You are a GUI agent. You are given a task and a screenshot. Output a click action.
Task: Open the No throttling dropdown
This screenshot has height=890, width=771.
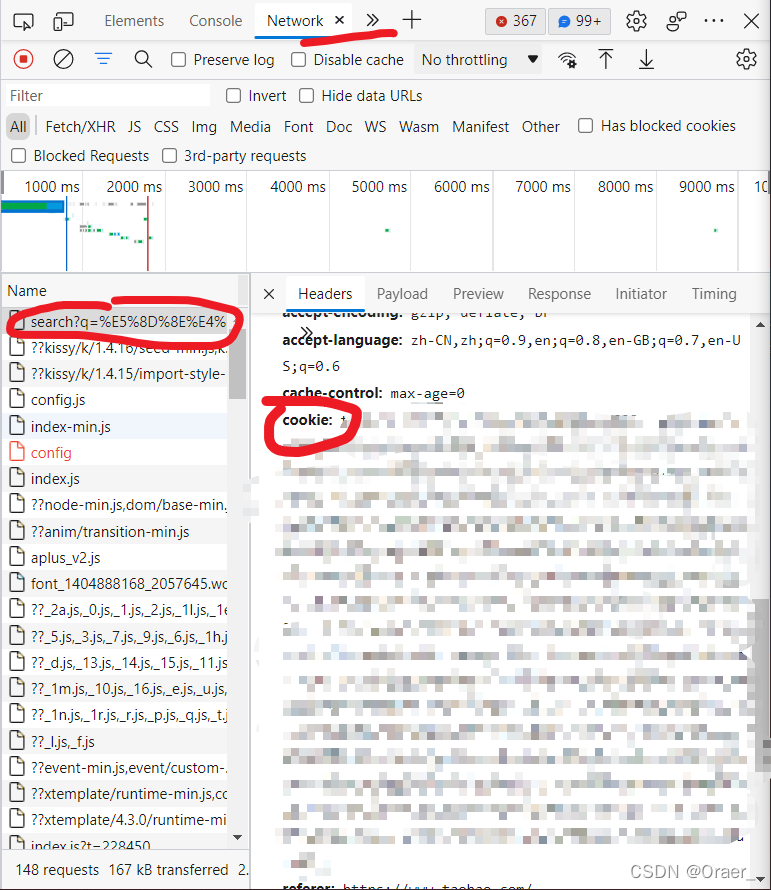tap(478, 60)
